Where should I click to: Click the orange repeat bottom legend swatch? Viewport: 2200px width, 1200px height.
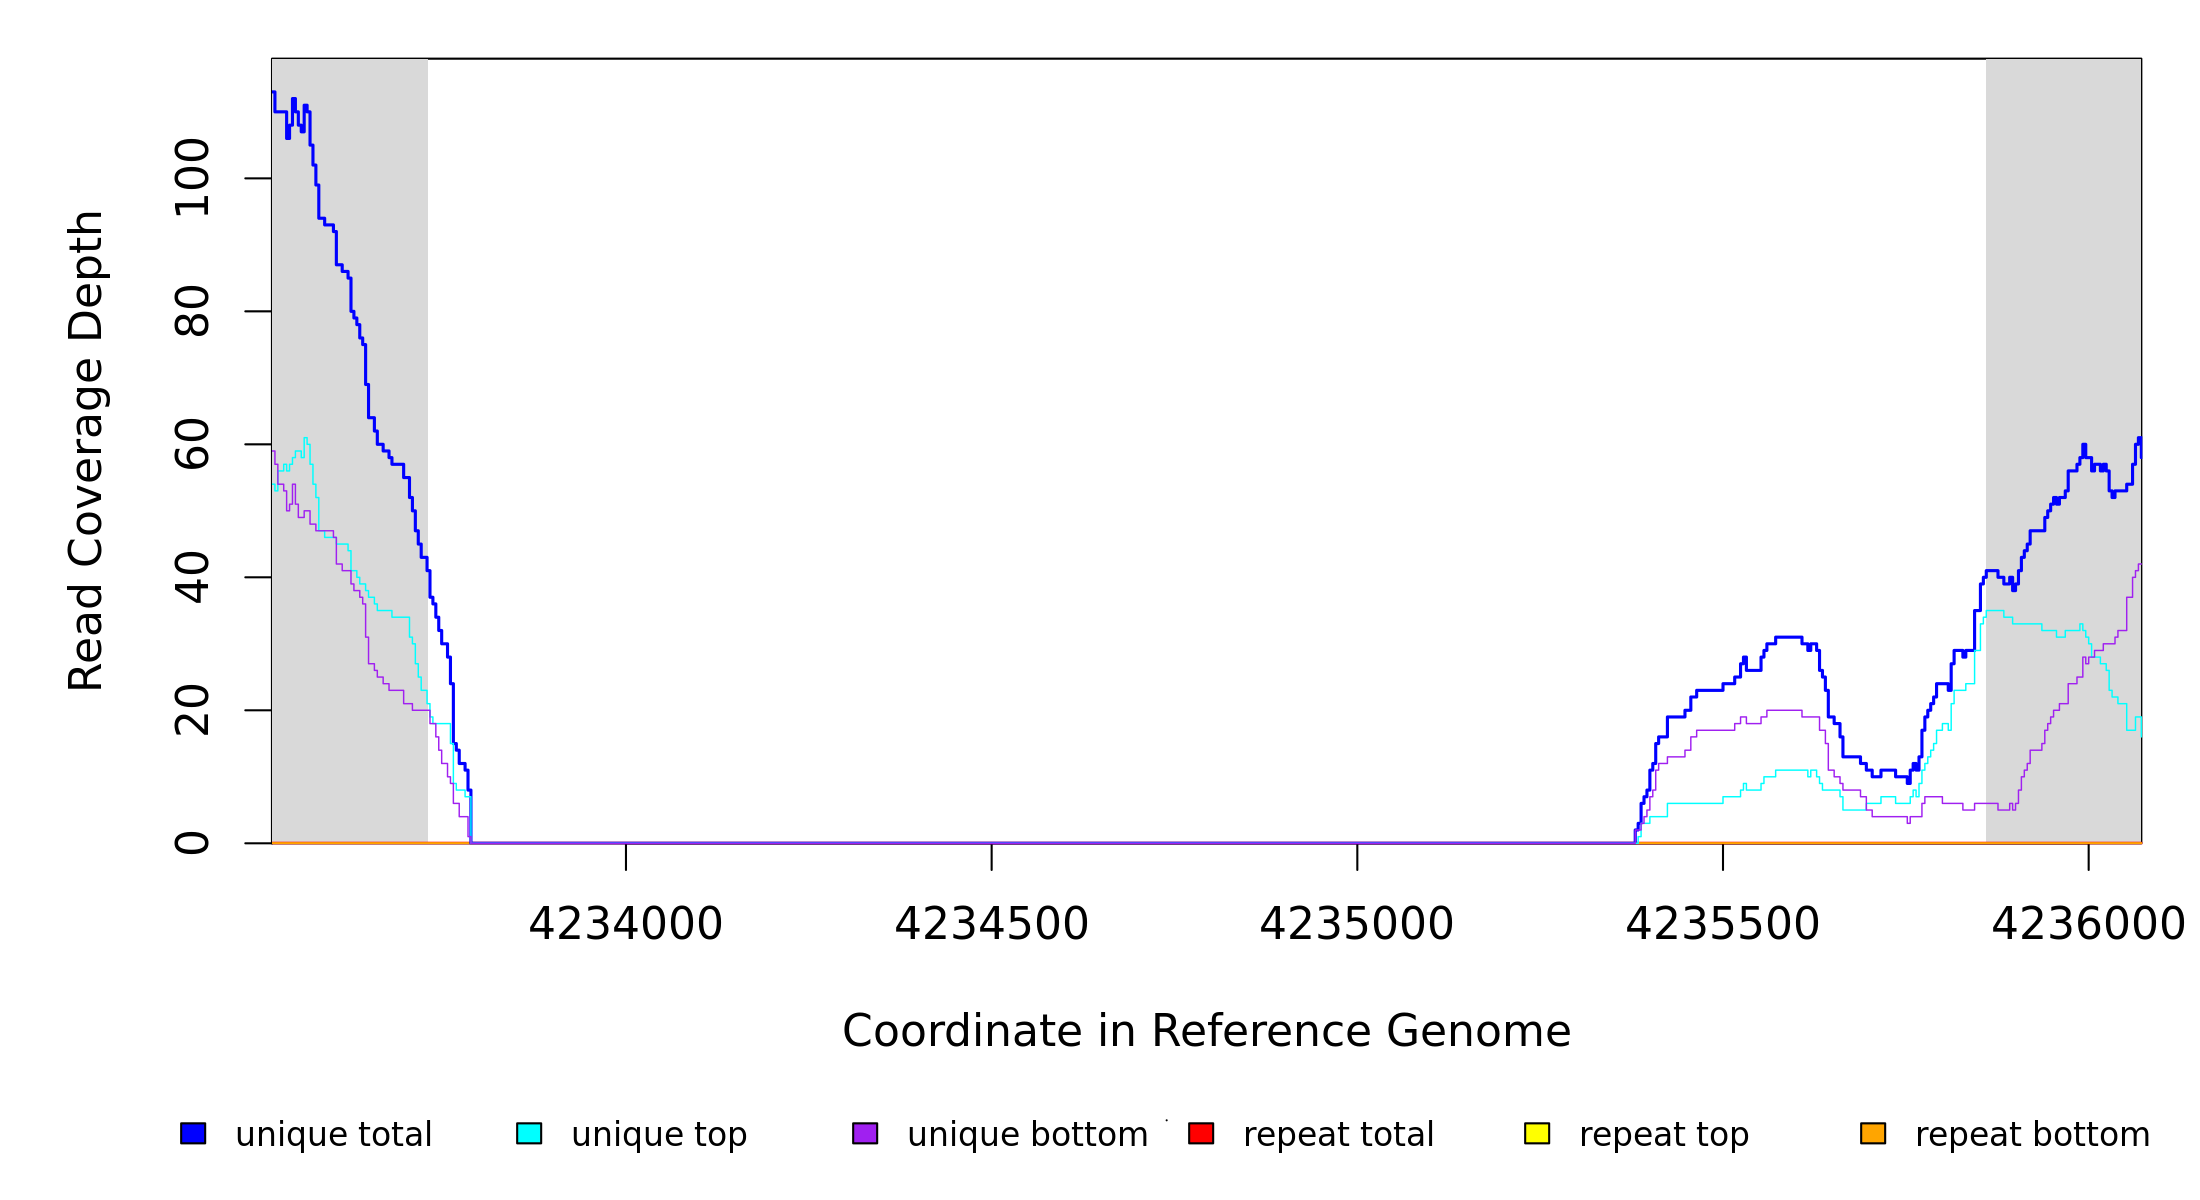click(1873, 1133)
